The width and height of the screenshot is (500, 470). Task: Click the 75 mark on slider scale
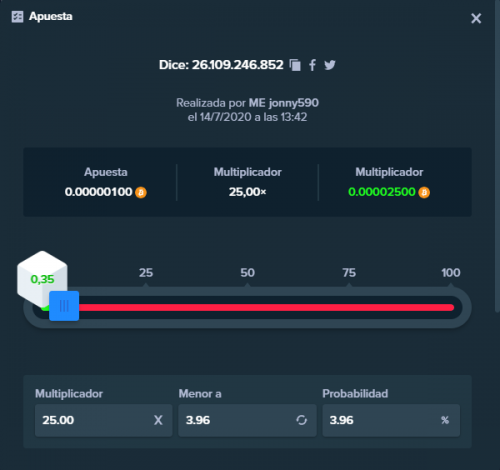point(349,273)
